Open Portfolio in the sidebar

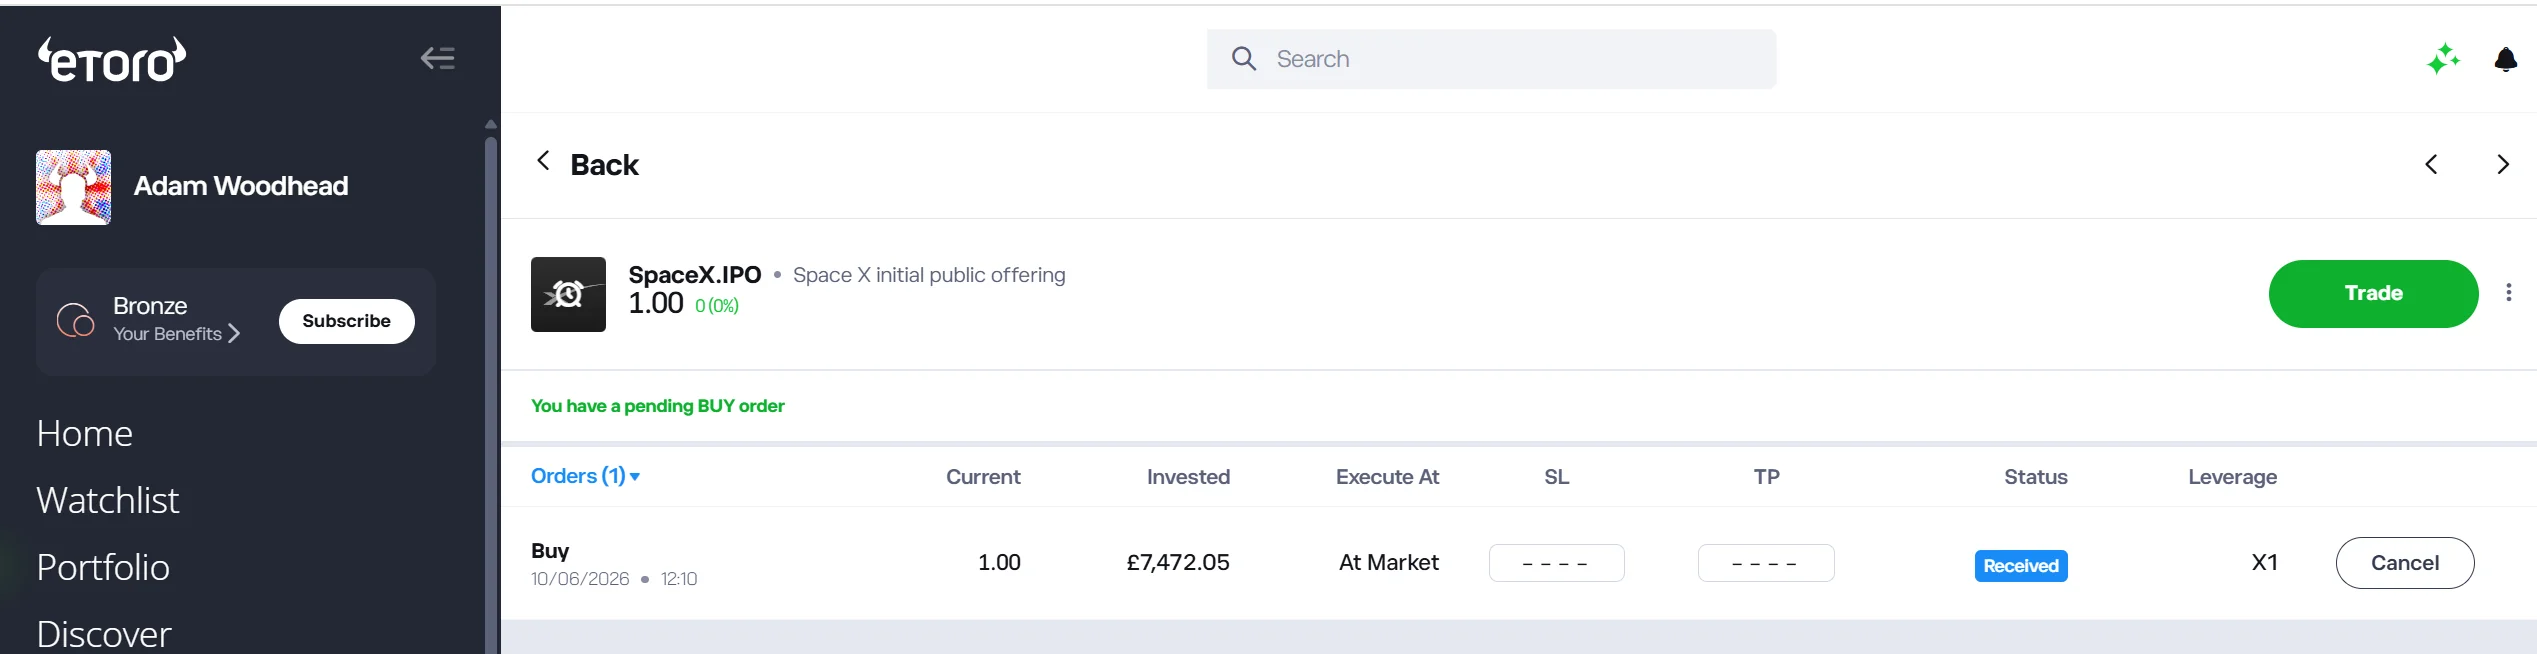tap(103, 568)
